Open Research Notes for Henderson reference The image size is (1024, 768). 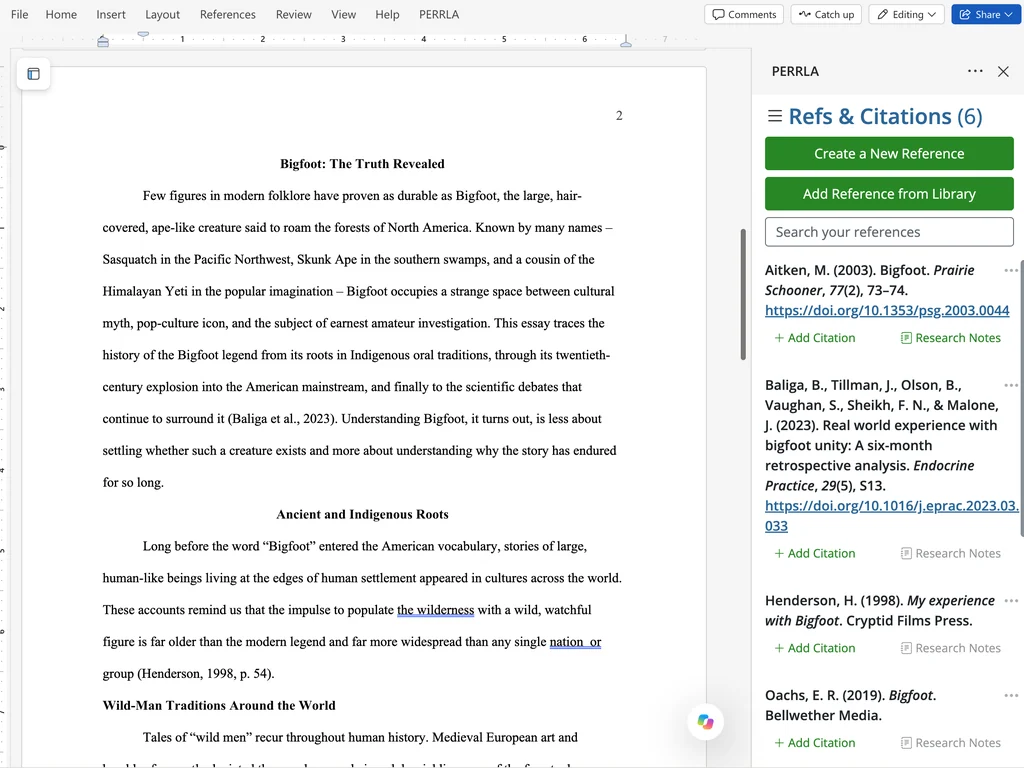950,648
